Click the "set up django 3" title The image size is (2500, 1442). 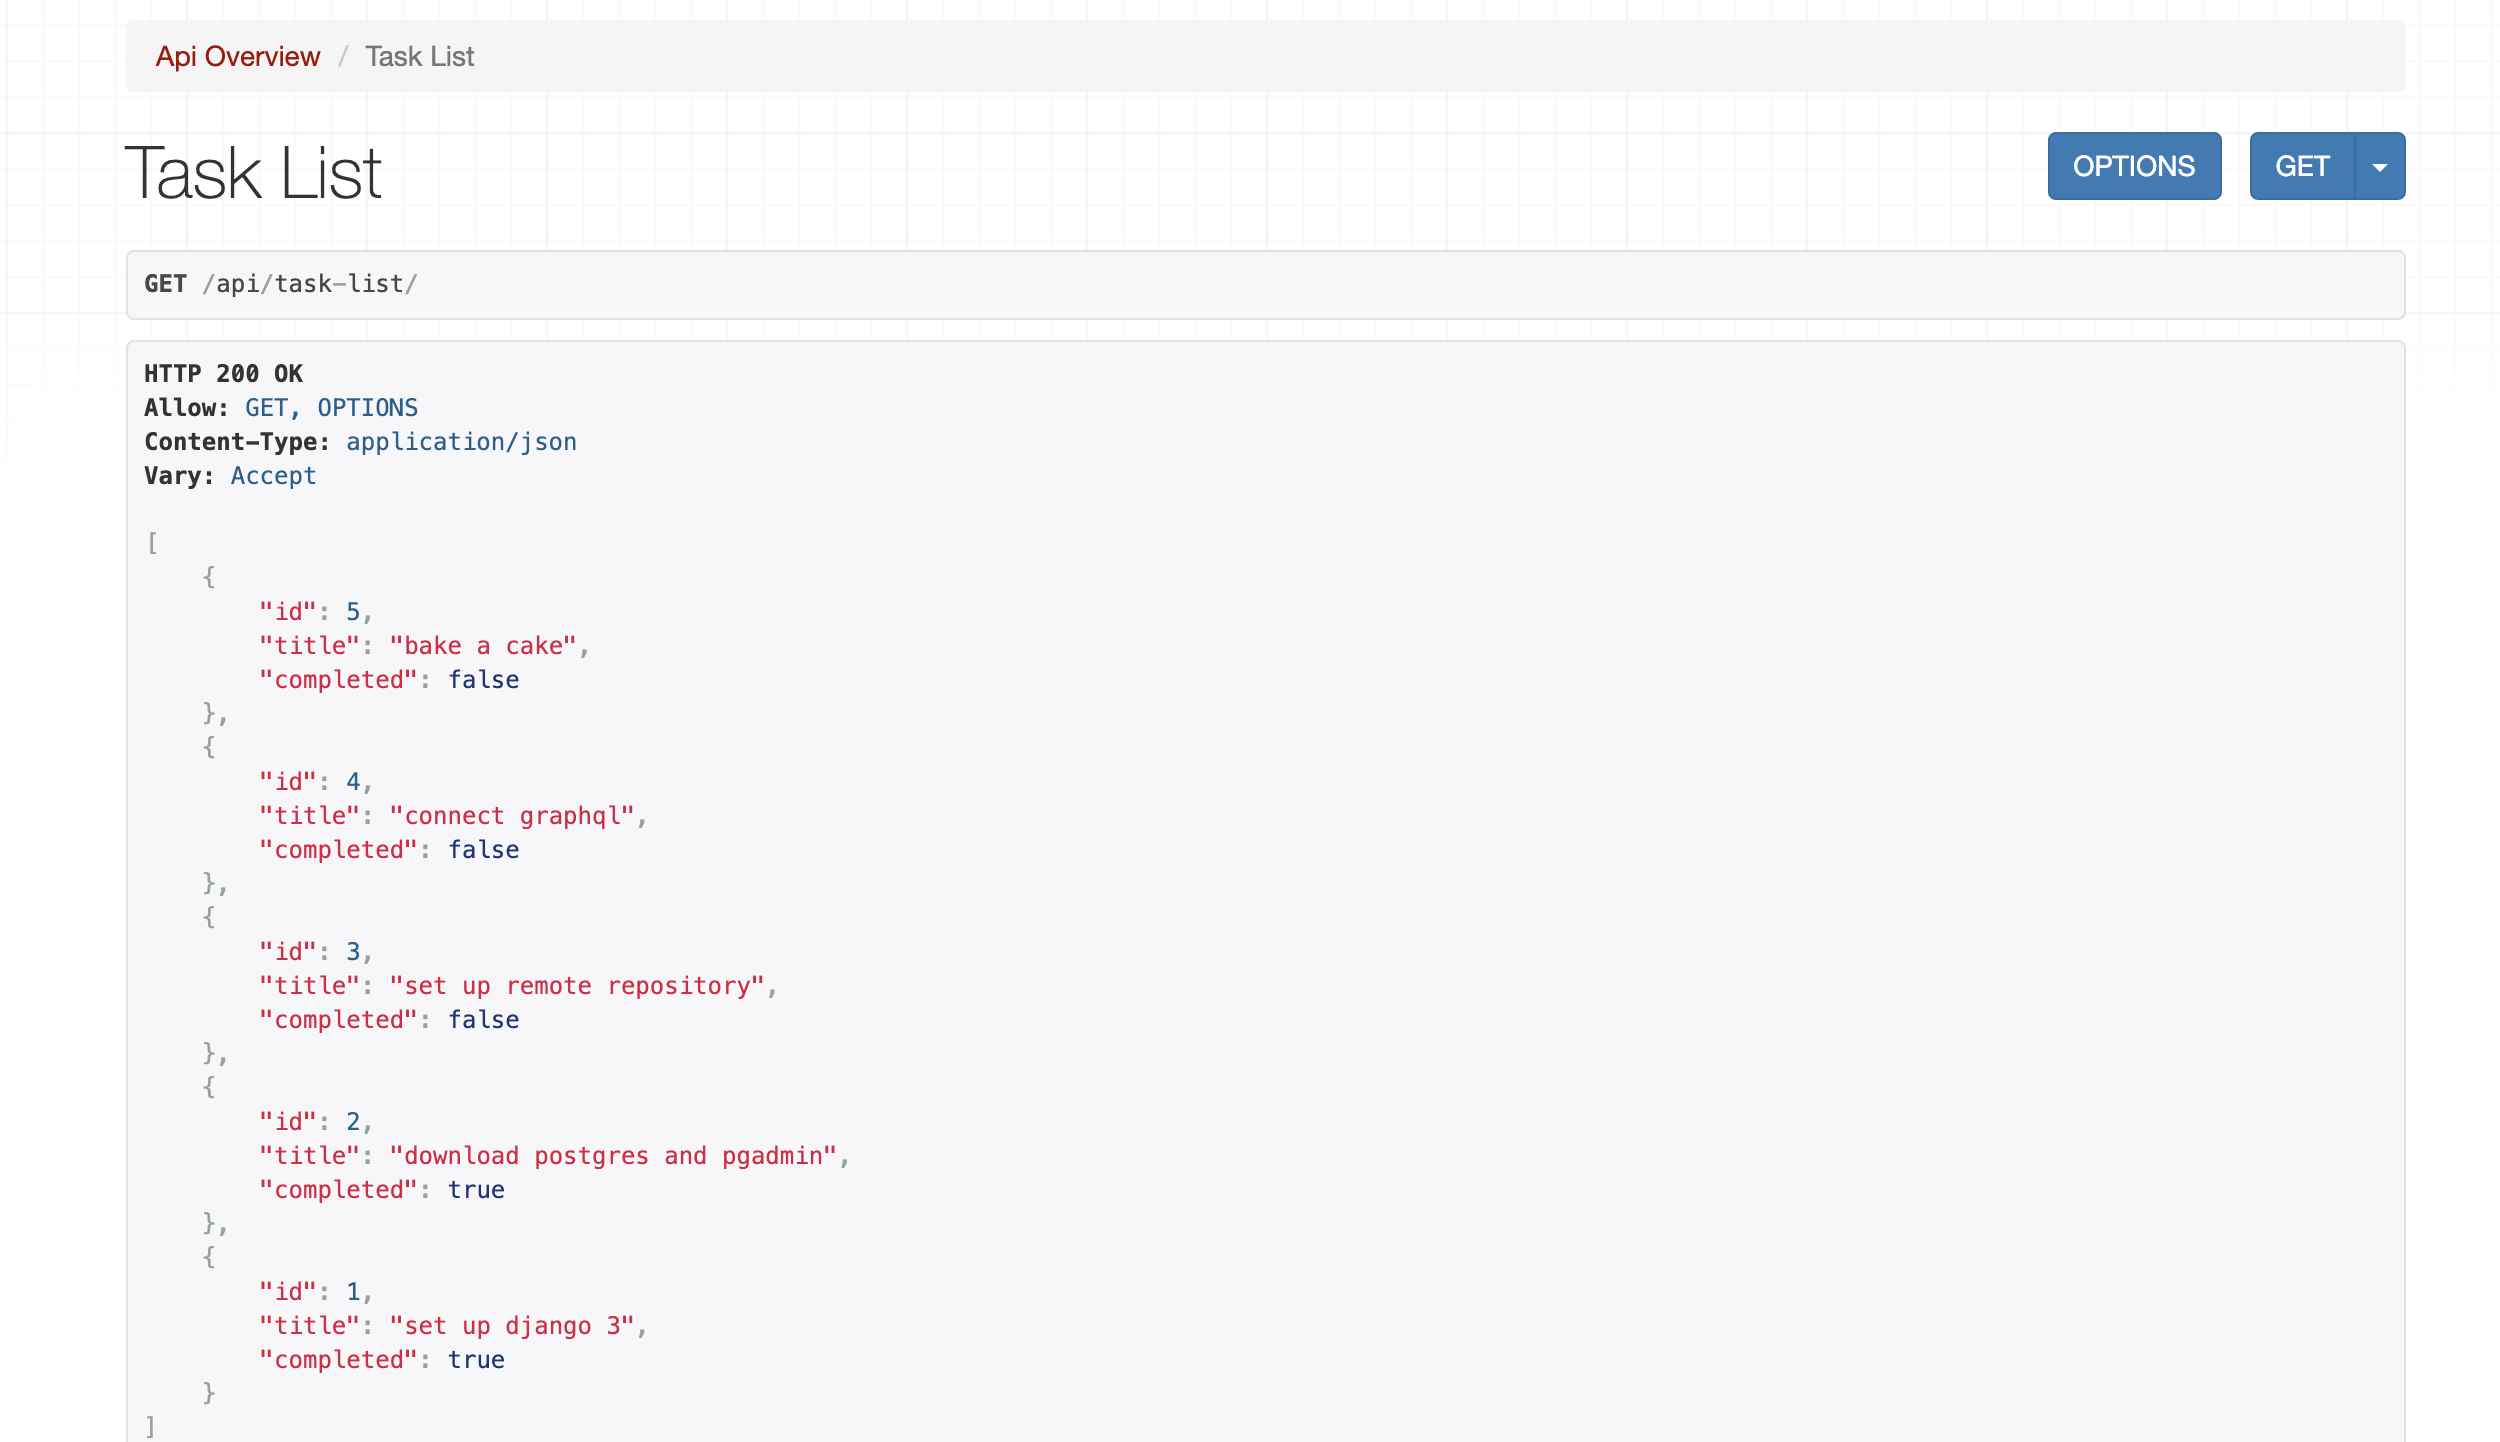click(512, 1326)
